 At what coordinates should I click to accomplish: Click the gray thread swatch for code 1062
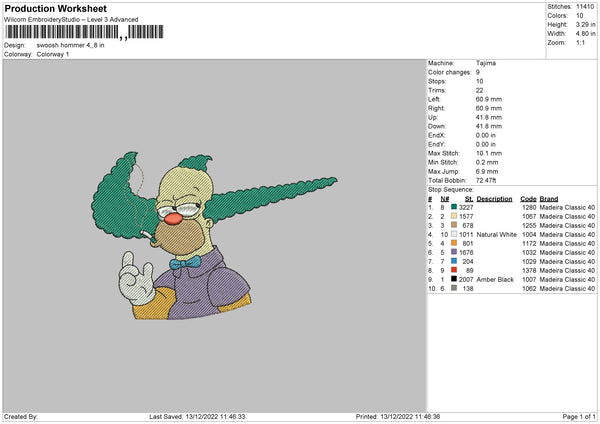pos(454,288)
